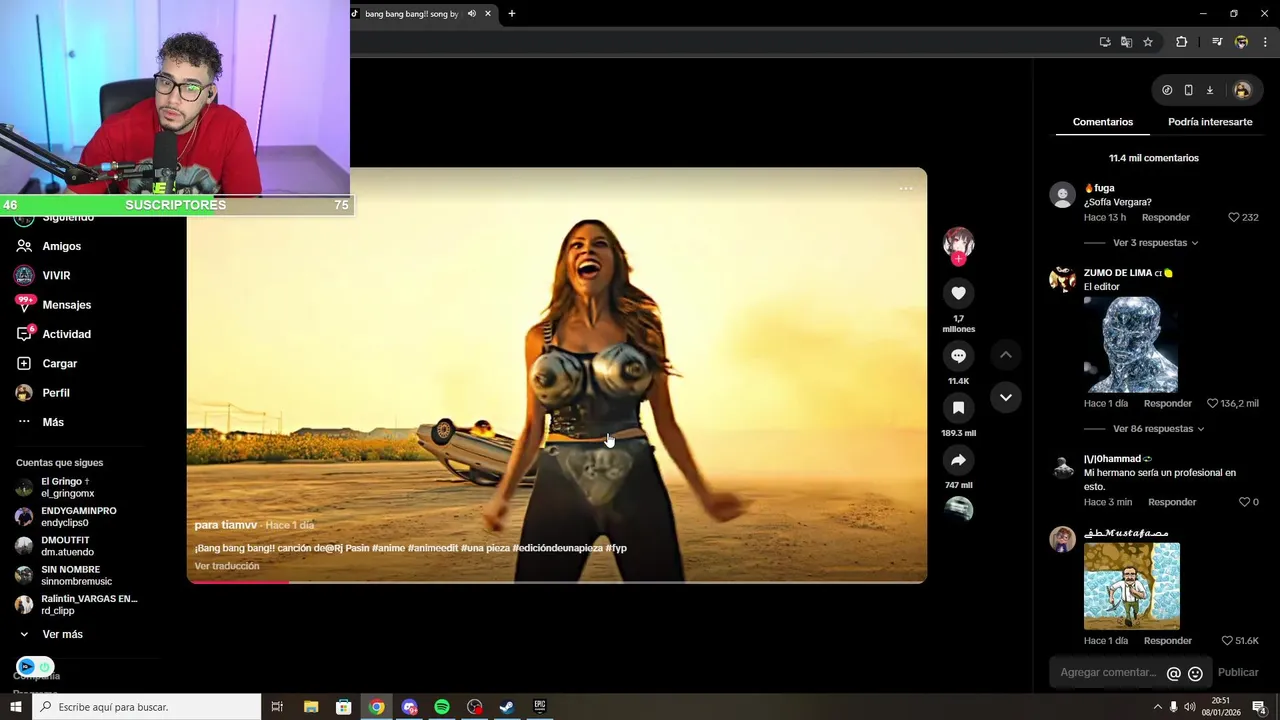Open the Chrome profile avatar
This screenshot has width=1280, height=720.
pos(1241,42)
